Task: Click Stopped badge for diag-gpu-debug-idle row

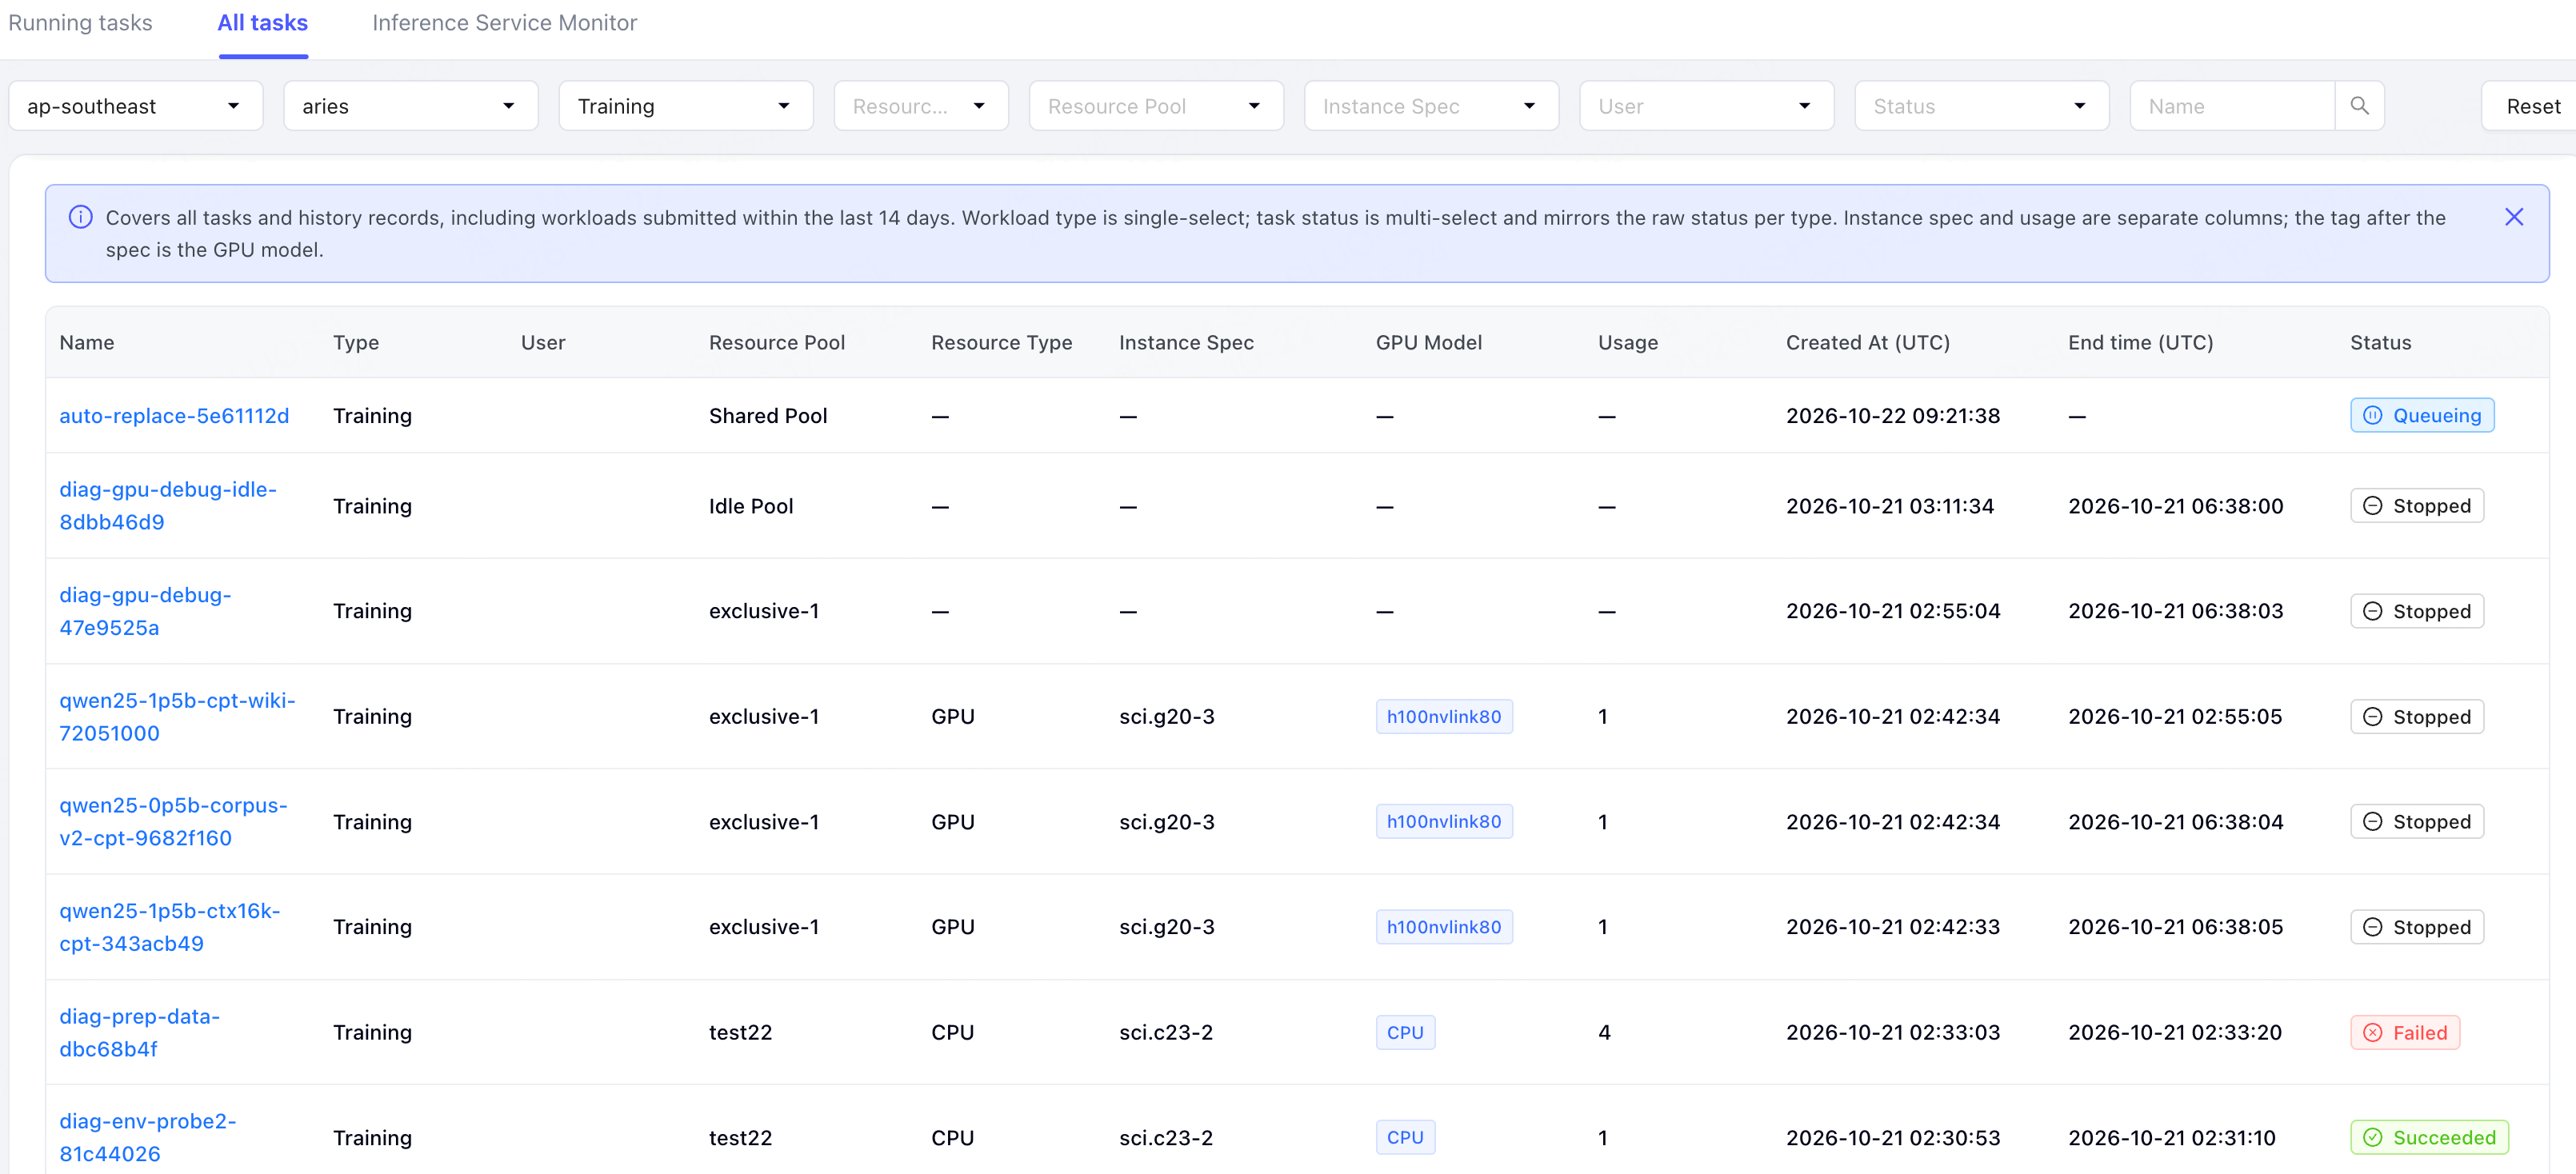Action: pos(2416,506)
